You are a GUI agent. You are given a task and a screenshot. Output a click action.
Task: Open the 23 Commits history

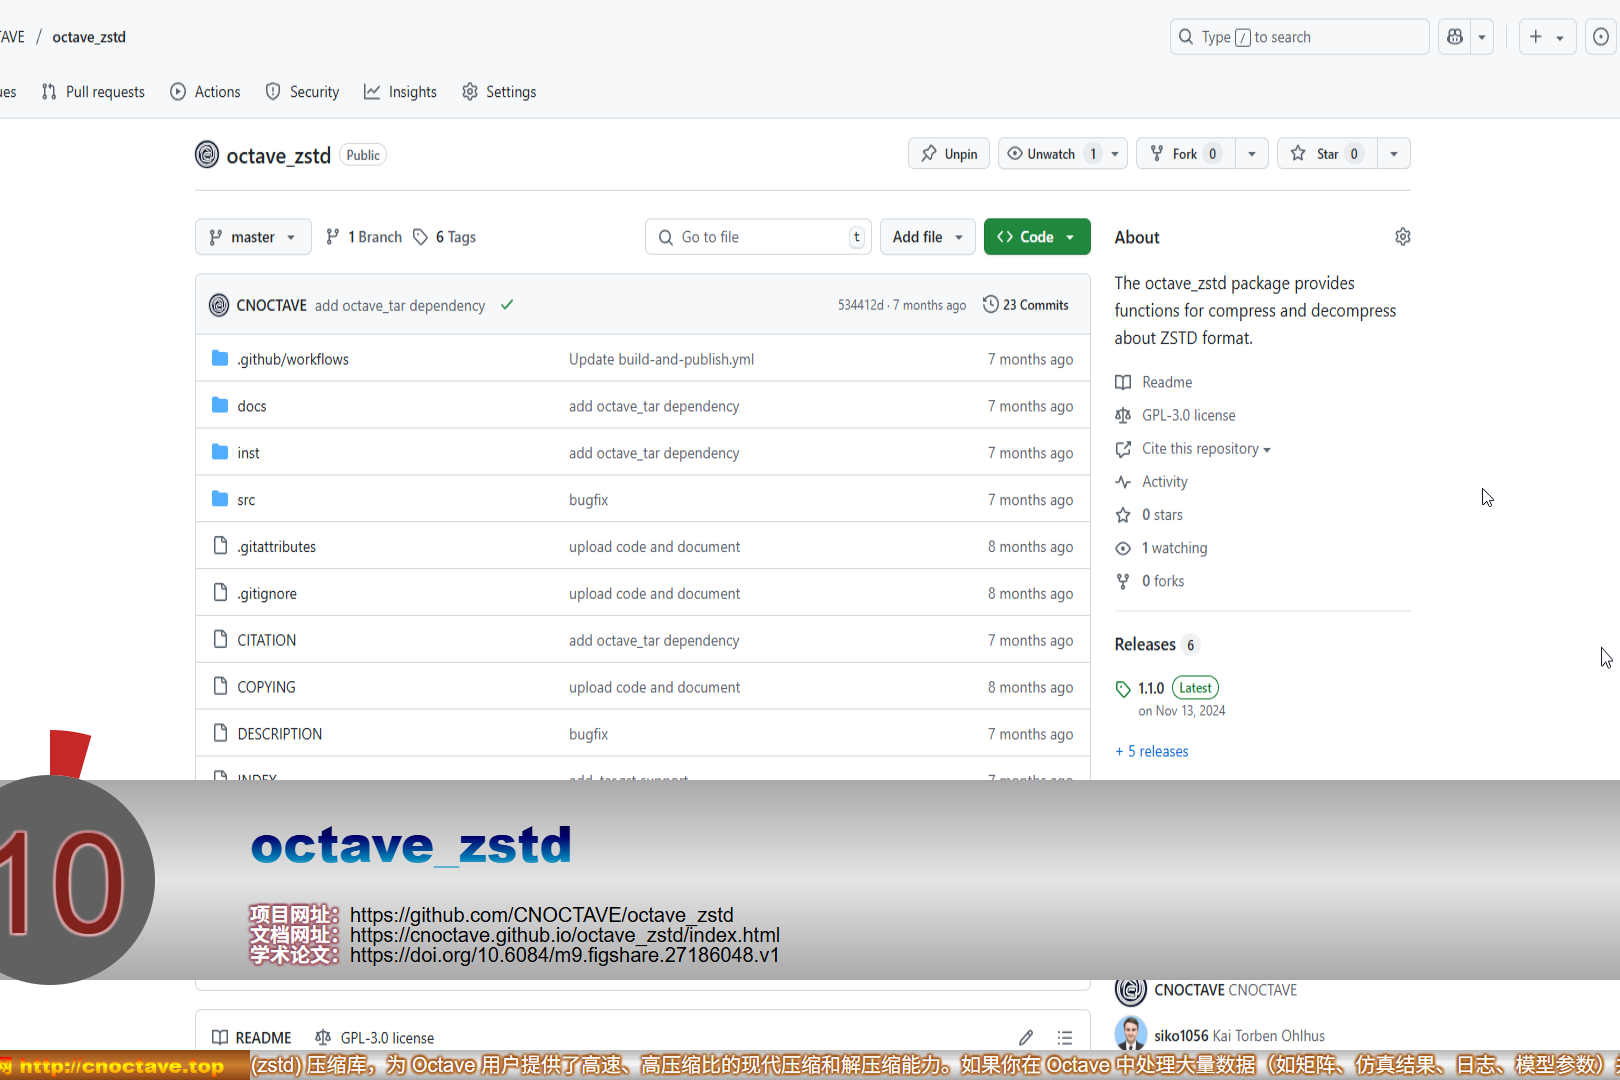pyautogui.click(x=1026, y=305)
